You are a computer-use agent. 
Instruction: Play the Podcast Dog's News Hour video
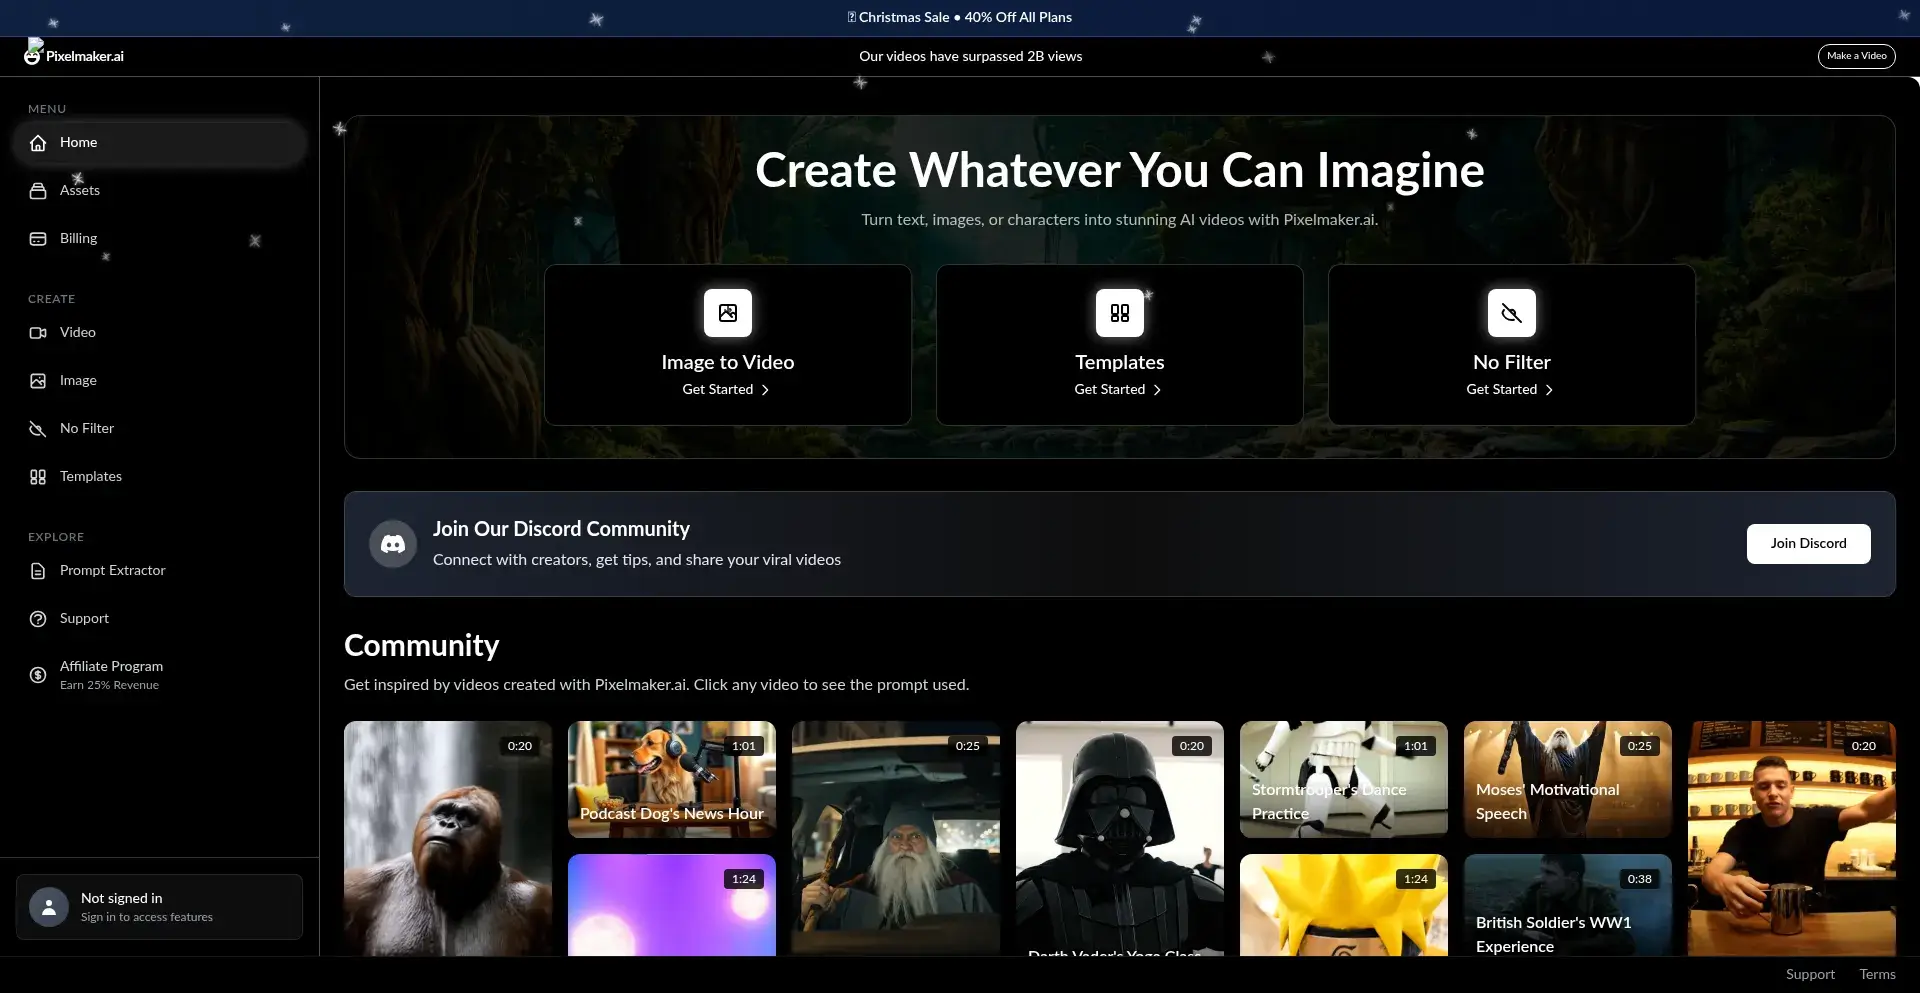pos(671,779)
